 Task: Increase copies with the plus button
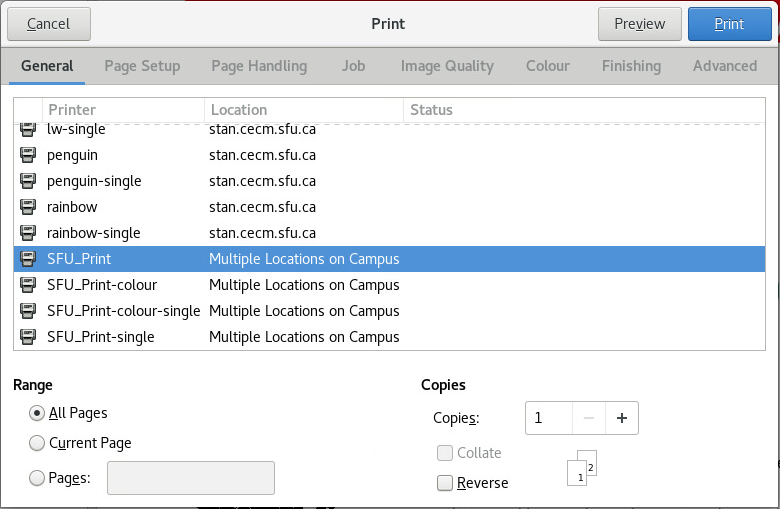pyautogui.click(x=621, y=418)
